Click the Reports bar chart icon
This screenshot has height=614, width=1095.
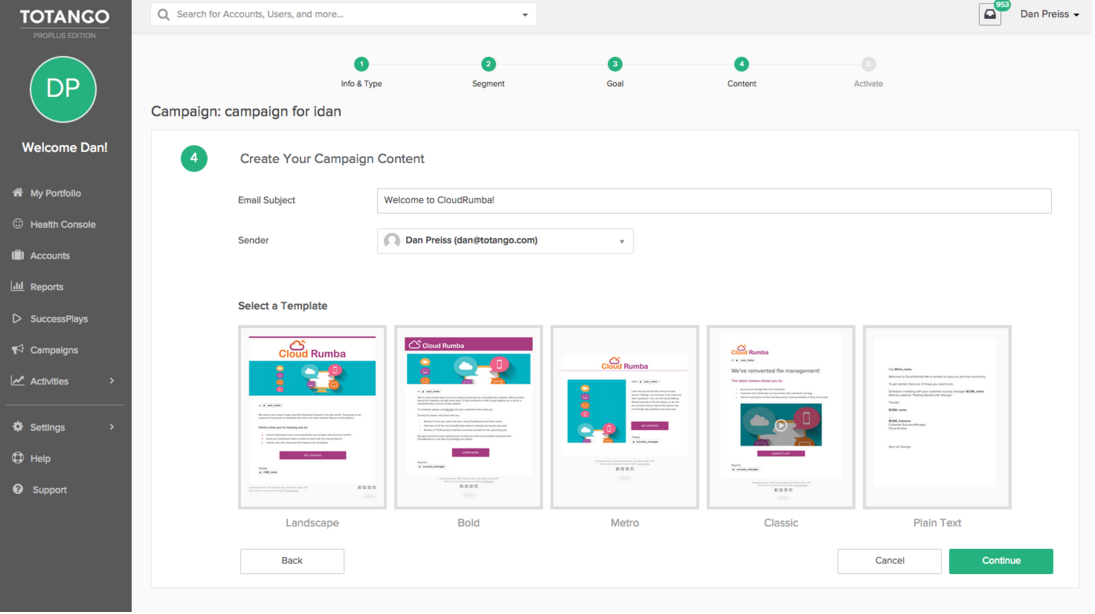click(17, 286)
